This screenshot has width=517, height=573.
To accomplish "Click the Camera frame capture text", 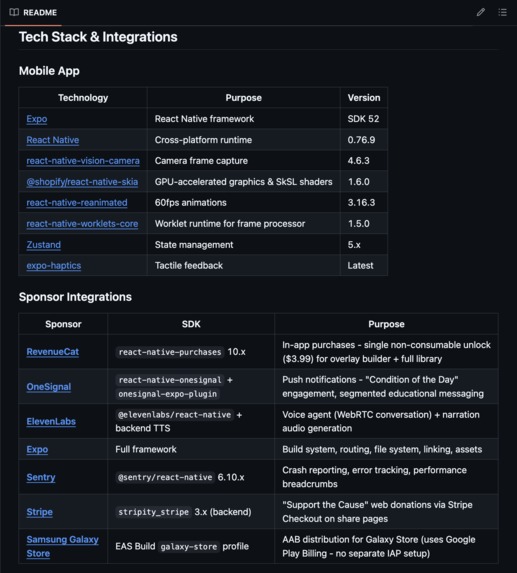I will (x=201, y=161).
